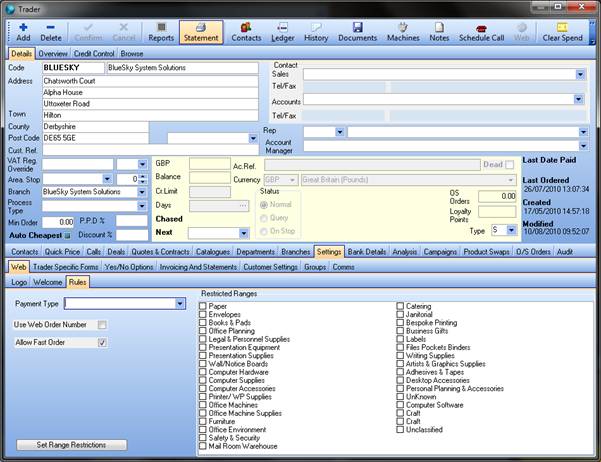The height and width of the screenshot is (462, 601).
Task: Open the Contacts toolbar icon
Action: [246, 27]
